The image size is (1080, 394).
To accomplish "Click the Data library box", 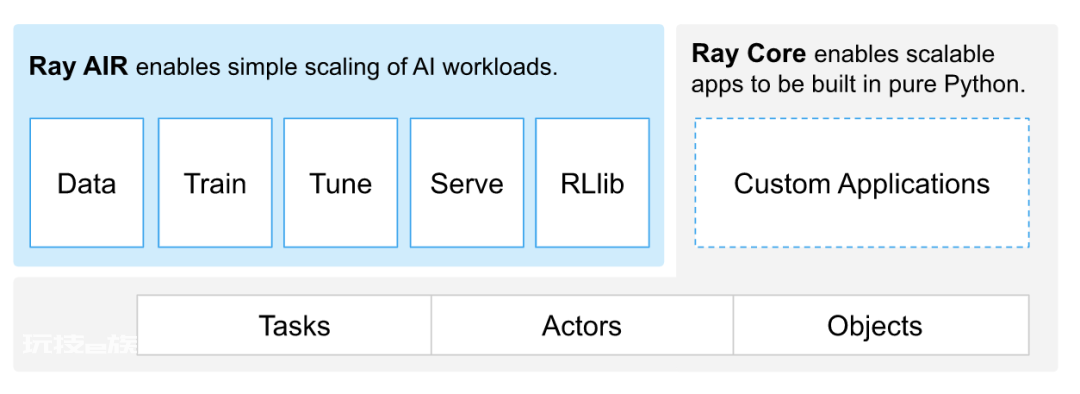I will point(87,183).
